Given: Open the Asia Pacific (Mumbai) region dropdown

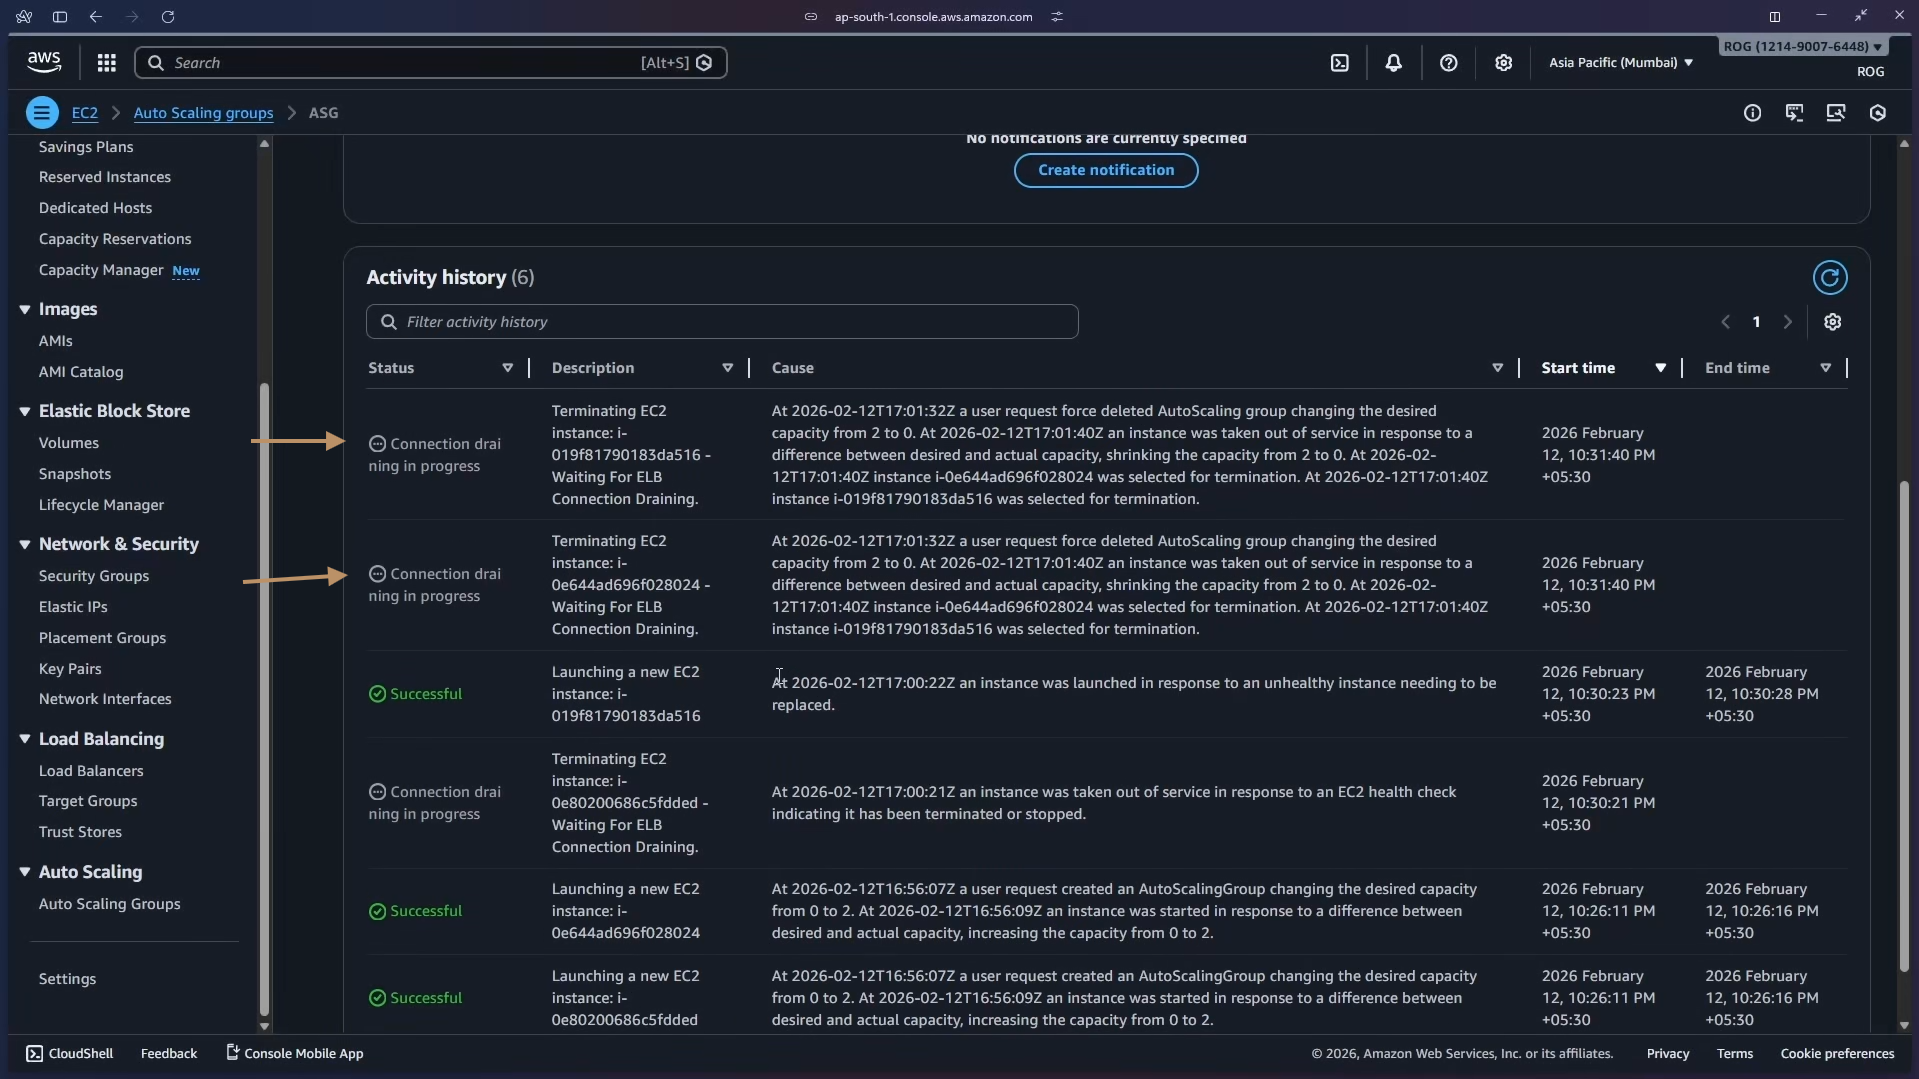Looking at the screenshot, I should pyautogui.click(x=1620, y=63).
